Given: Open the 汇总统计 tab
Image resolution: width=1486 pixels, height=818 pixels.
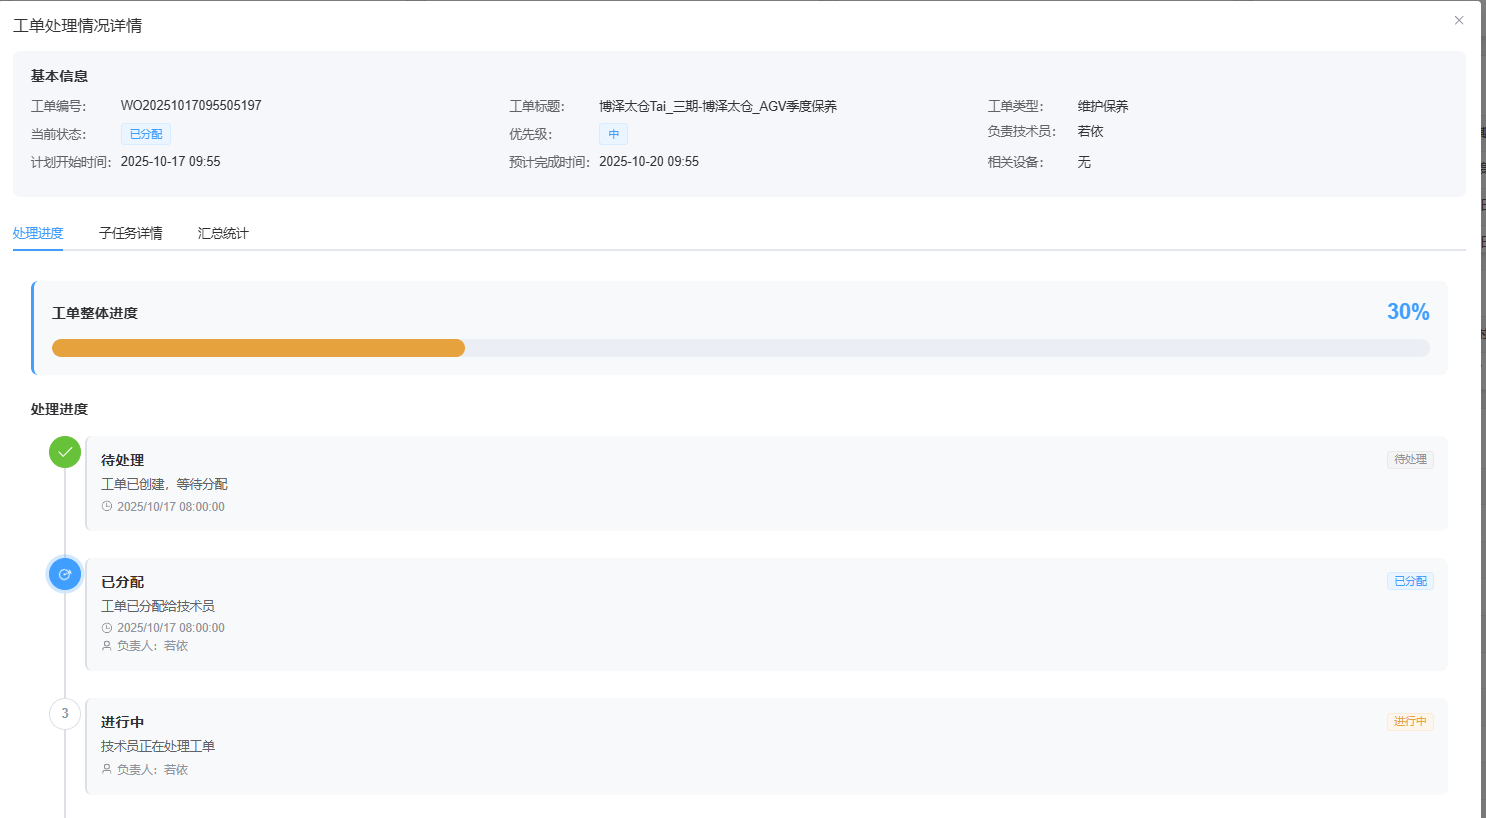Looking at the screenshot, I should [x=223, y=233].
